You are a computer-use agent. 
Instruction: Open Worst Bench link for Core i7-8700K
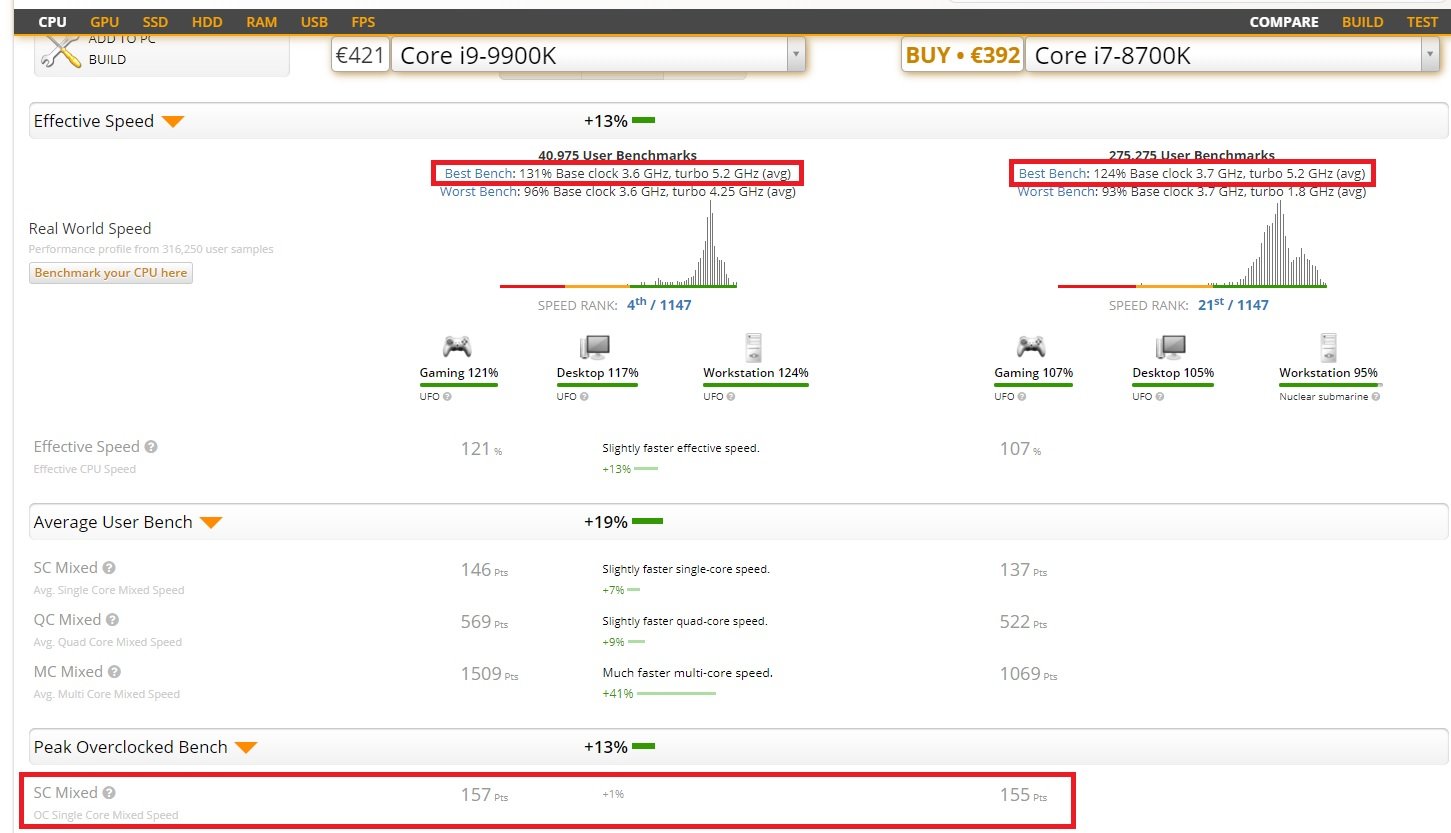pos(1051,191)
